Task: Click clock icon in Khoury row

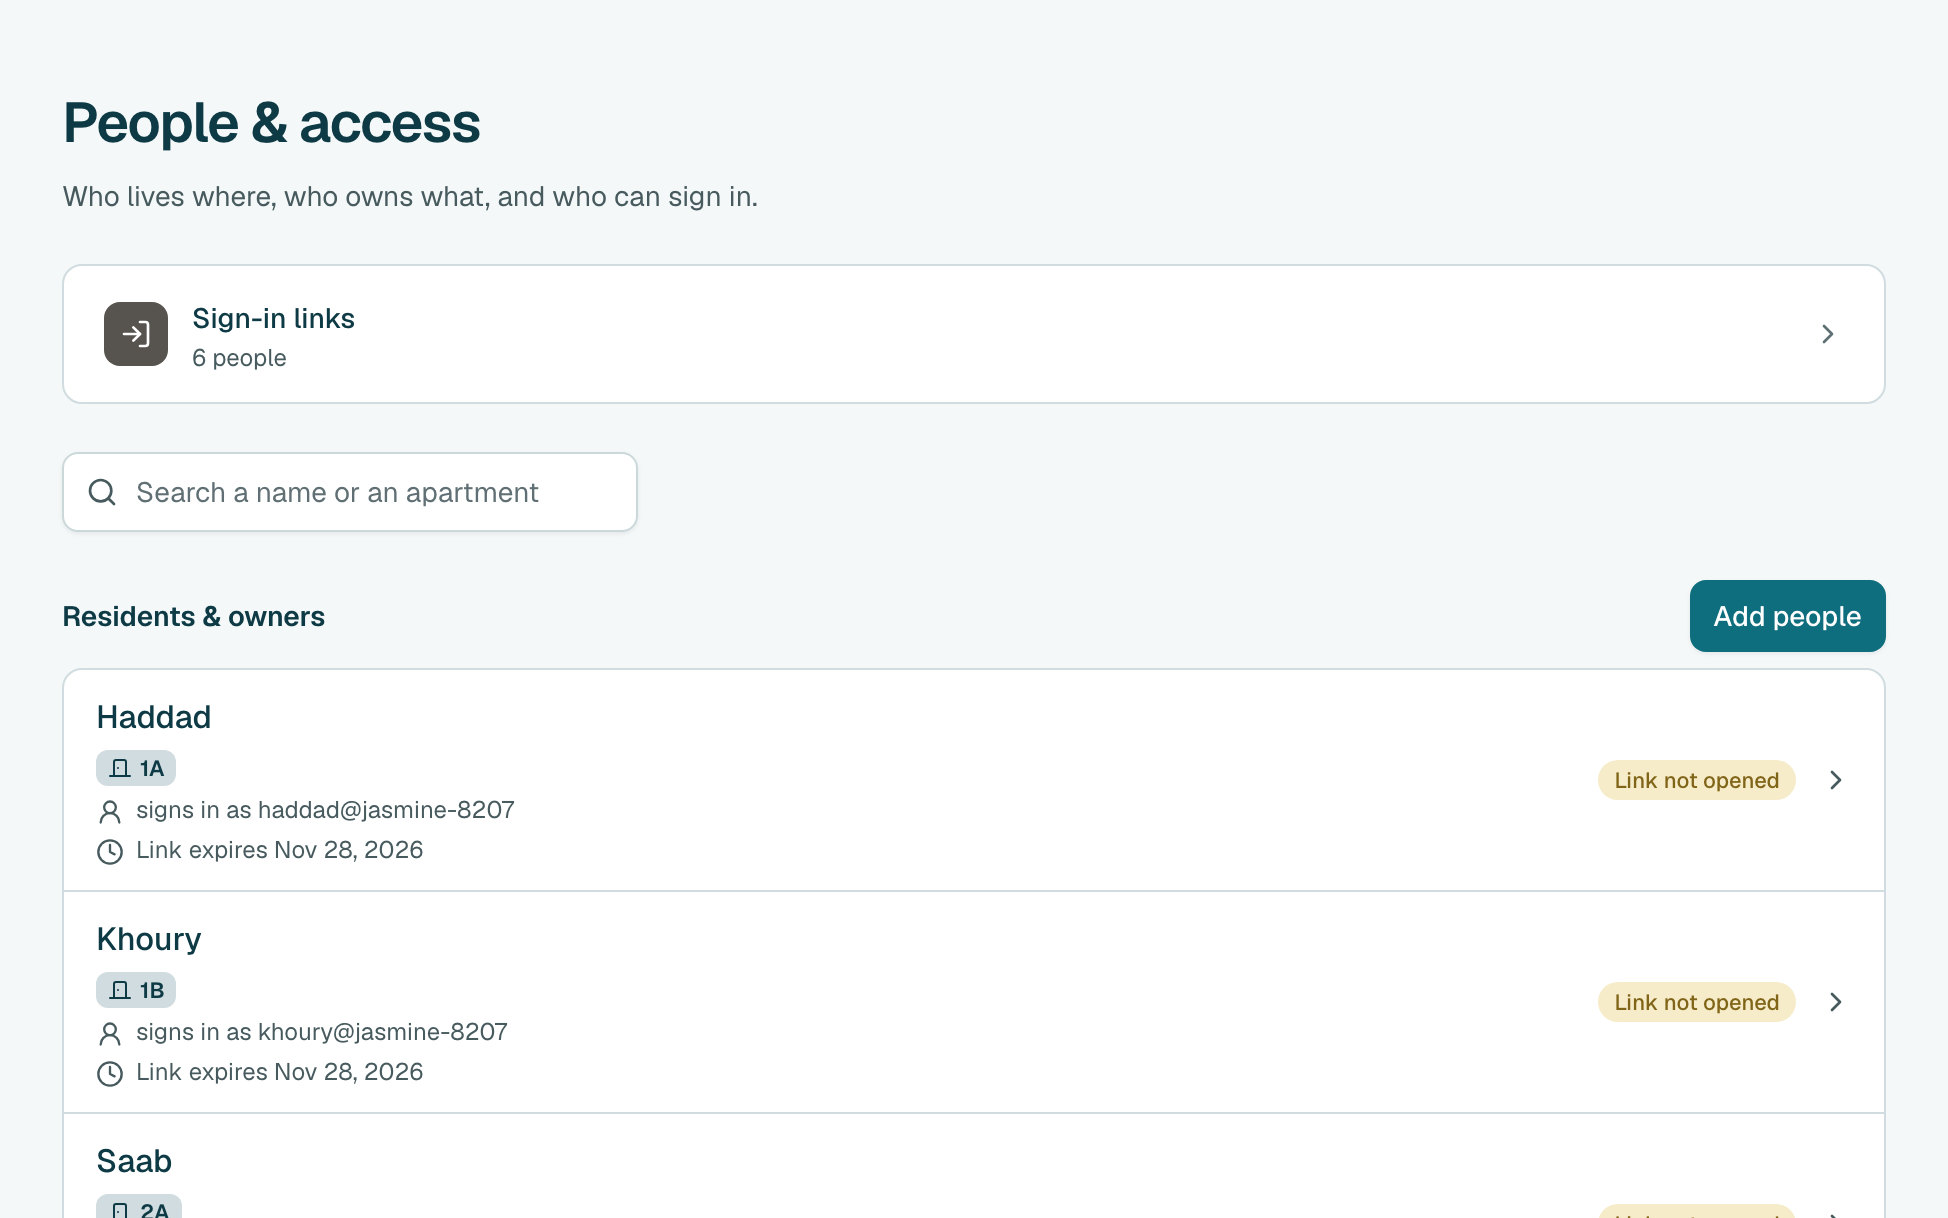Action: tap(110, 1073)
